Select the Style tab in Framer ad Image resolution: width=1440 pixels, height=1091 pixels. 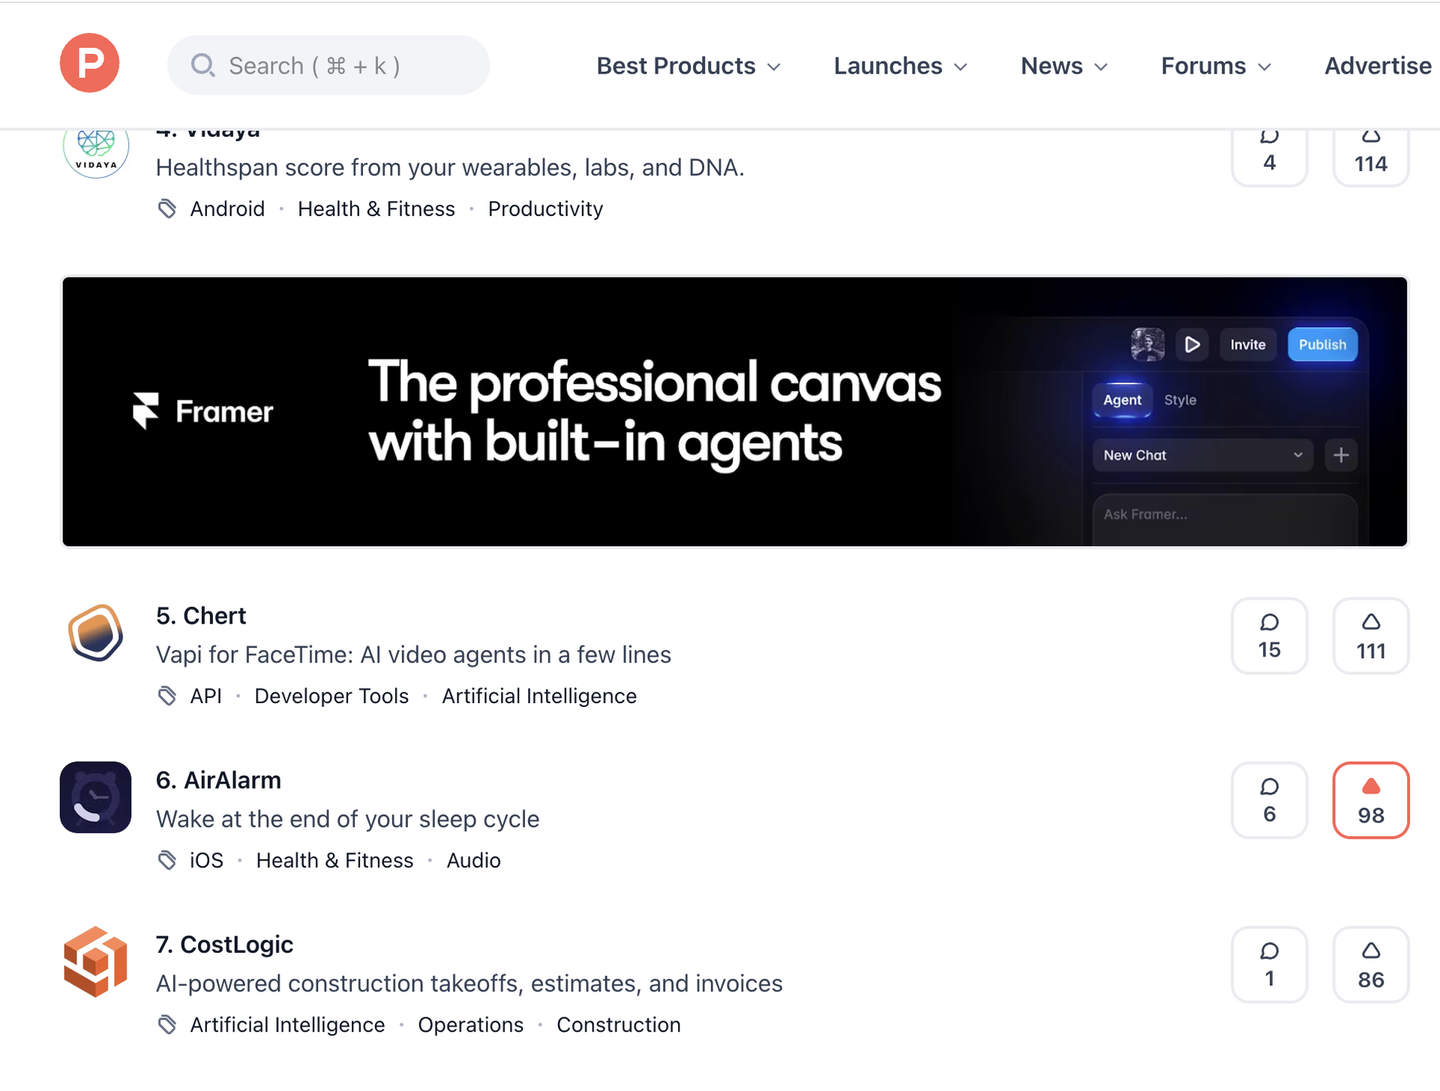1180,400
